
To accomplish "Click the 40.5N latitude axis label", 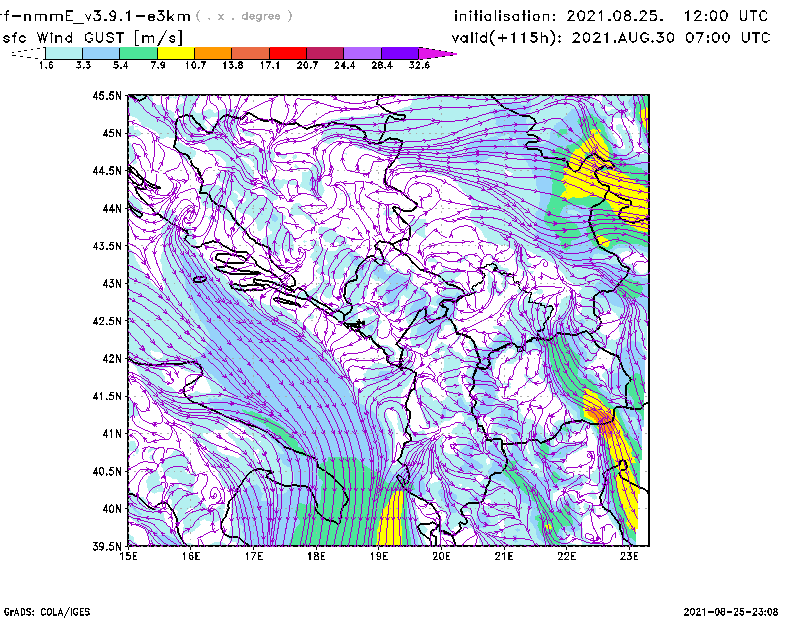I will click(107, 471).
